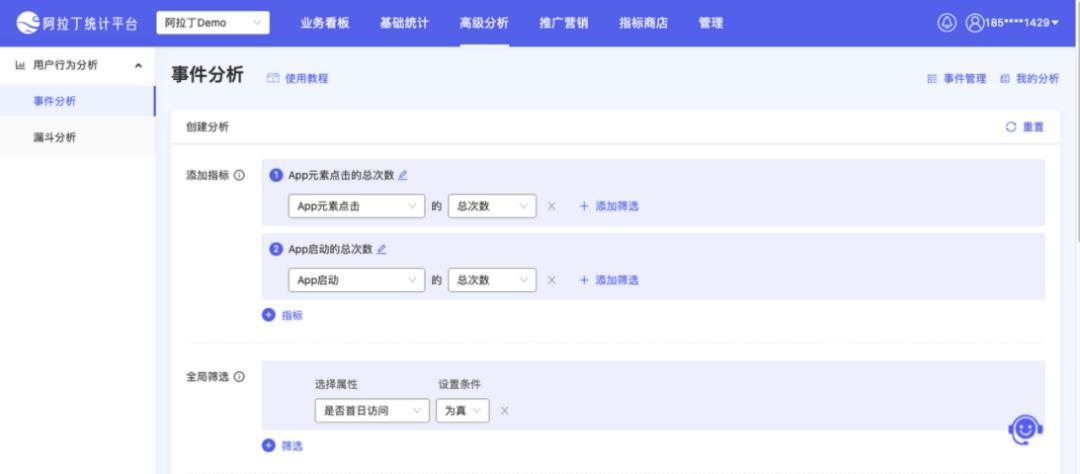The height and width of the screenshot is (474, 1080).
Task: Open the notification bell icon
Action: 947,23
